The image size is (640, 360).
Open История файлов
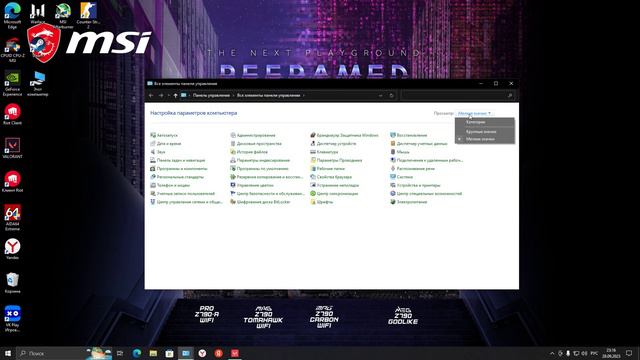(249, 152)
